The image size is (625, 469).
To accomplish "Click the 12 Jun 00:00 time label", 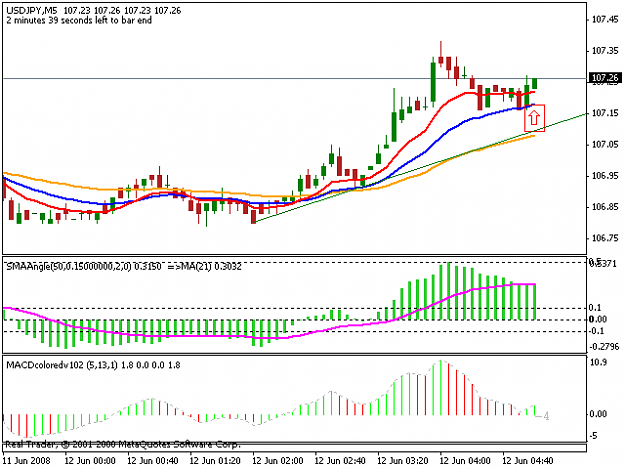I will [90, 461].
